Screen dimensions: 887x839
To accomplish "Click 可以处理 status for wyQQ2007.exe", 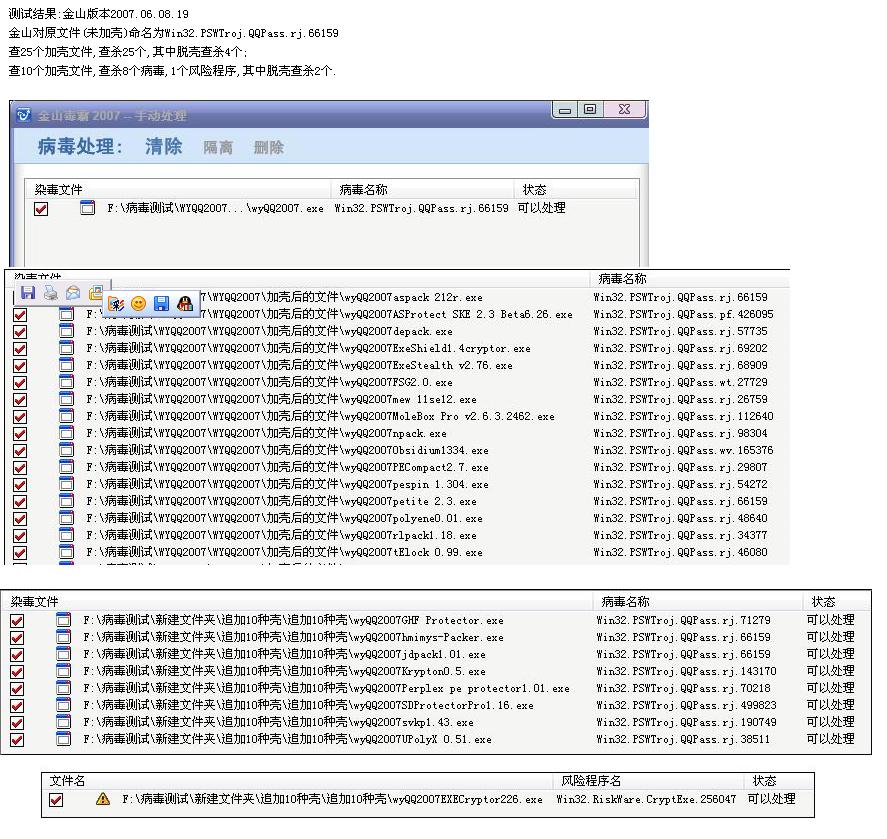I will [x=541, y=208].
